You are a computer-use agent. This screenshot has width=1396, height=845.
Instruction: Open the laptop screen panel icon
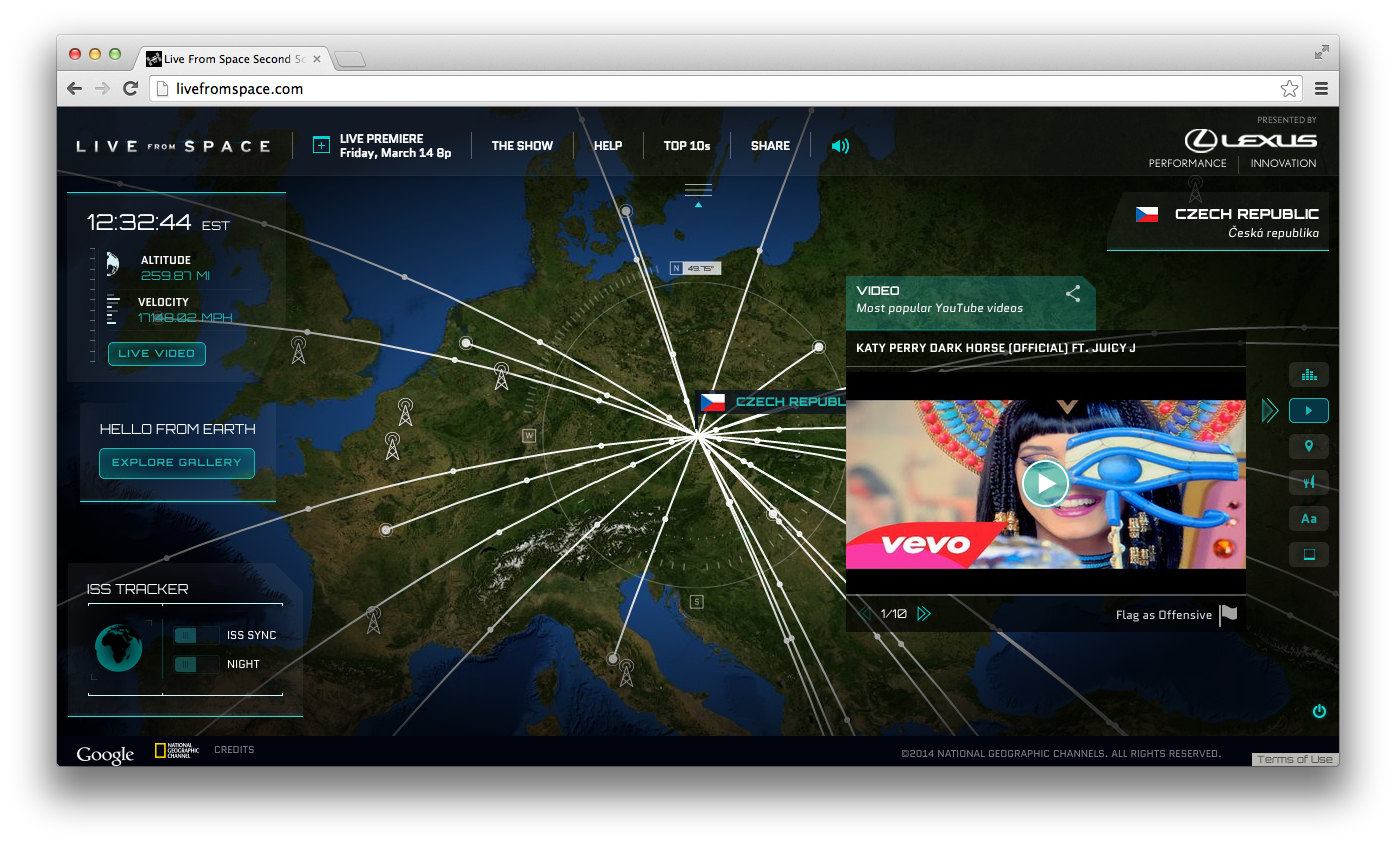1309,554
